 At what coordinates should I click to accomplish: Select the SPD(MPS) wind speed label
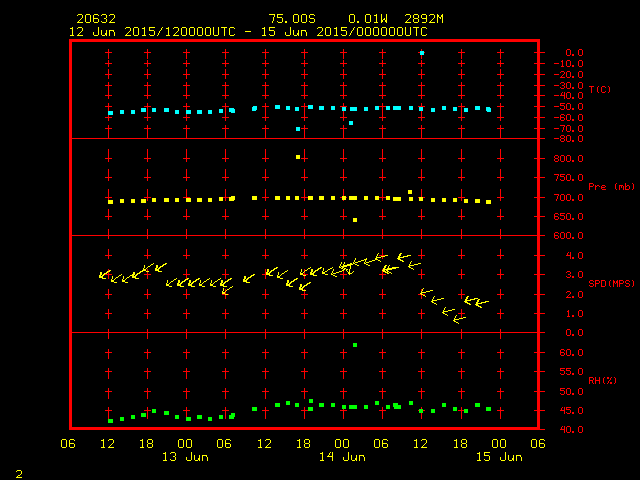click(609, 284)
